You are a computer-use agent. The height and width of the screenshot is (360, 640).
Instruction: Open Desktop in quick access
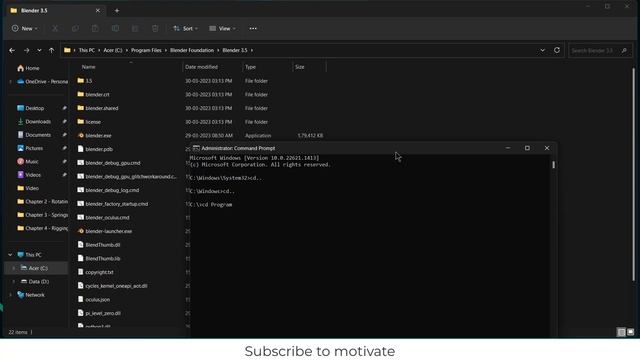[31, 108]
